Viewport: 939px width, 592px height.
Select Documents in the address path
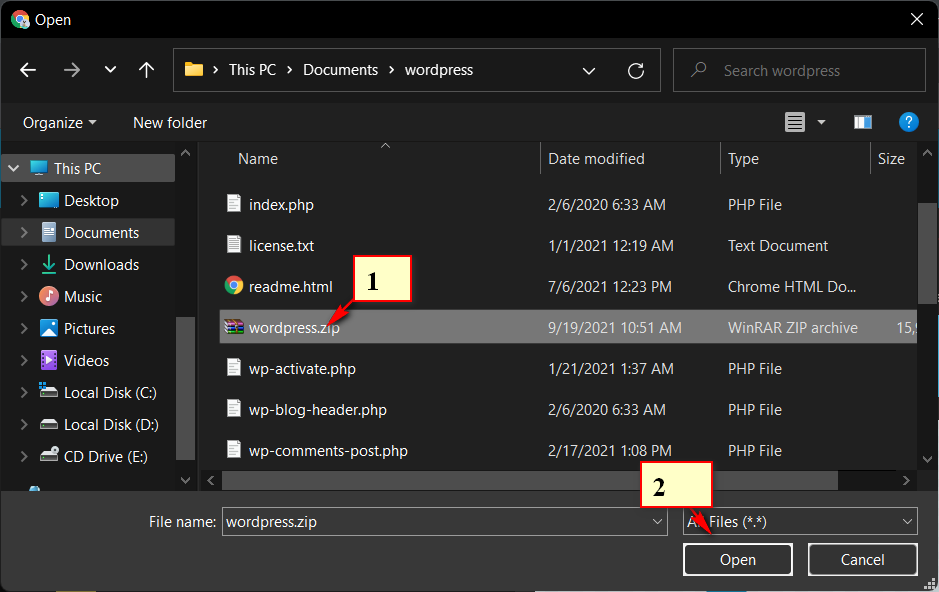pos(340,70)
